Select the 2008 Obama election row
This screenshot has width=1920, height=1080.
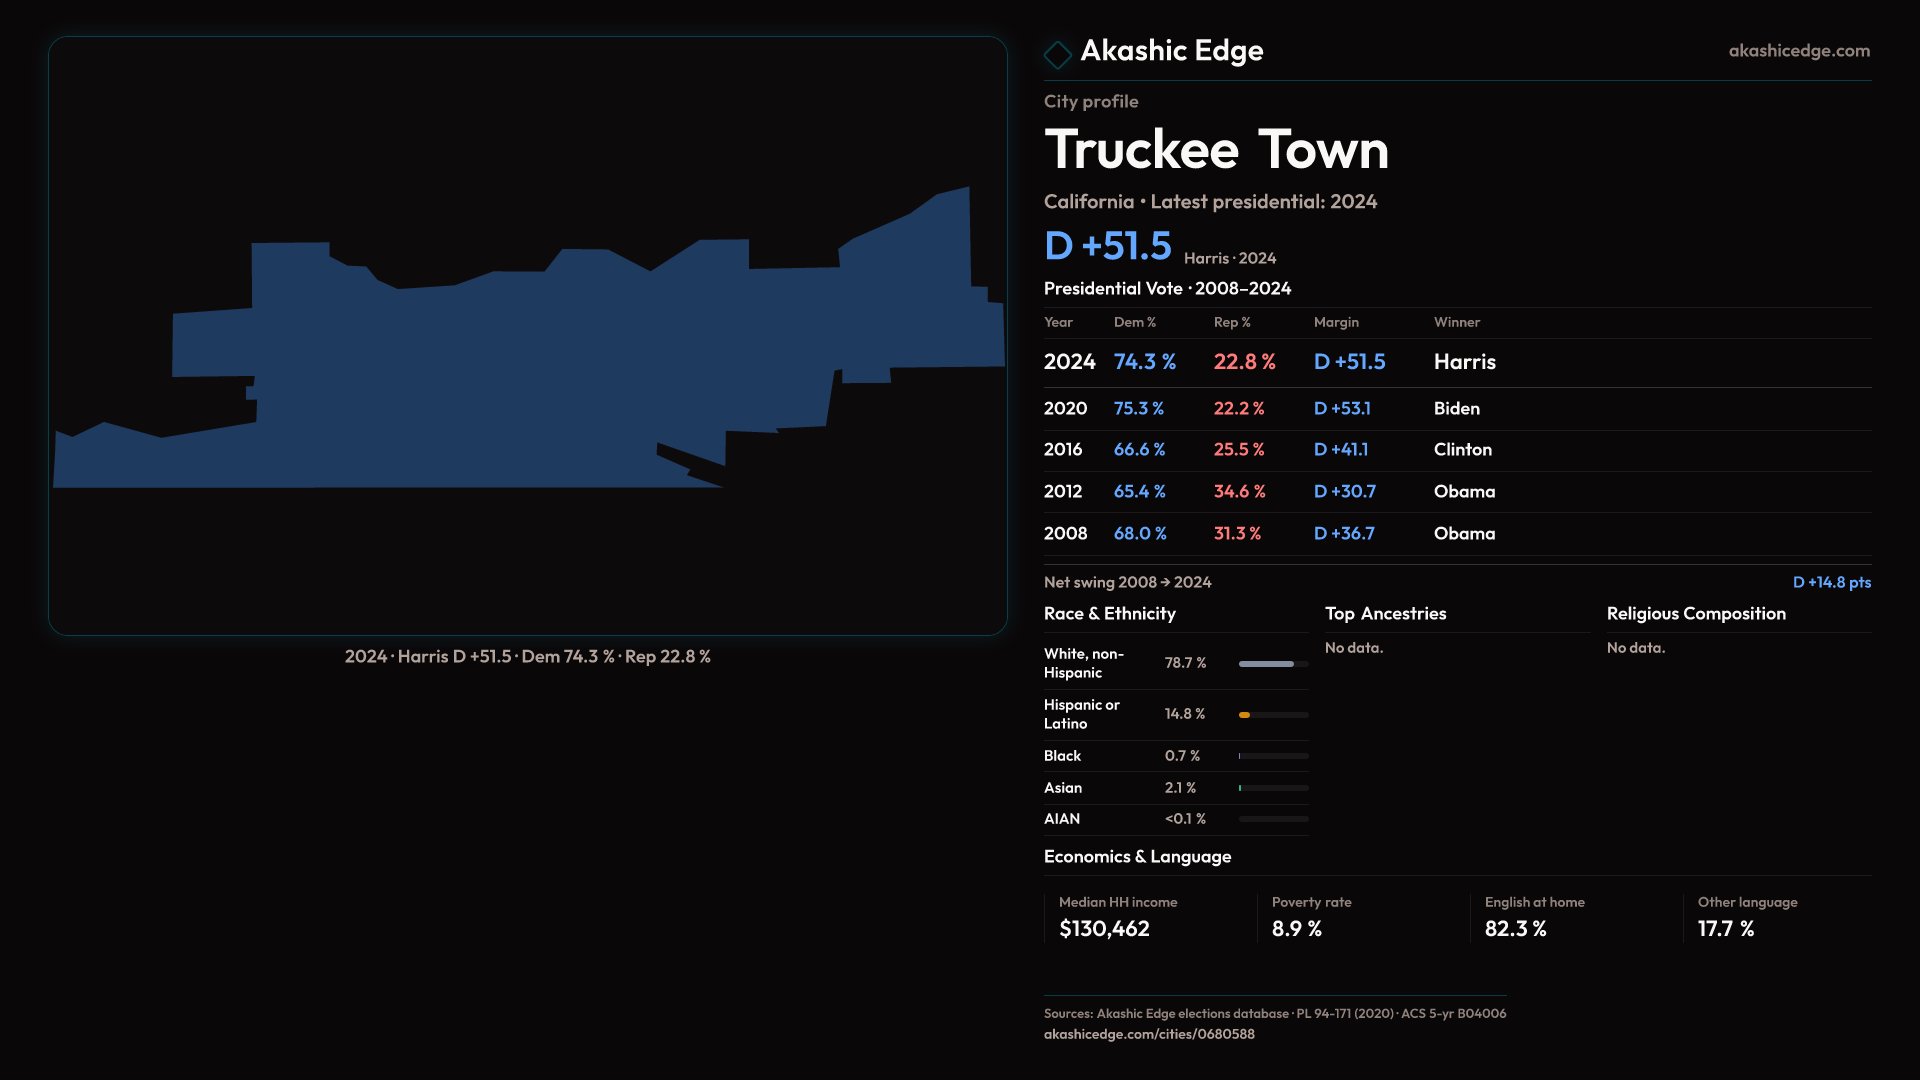point(1456,534)
